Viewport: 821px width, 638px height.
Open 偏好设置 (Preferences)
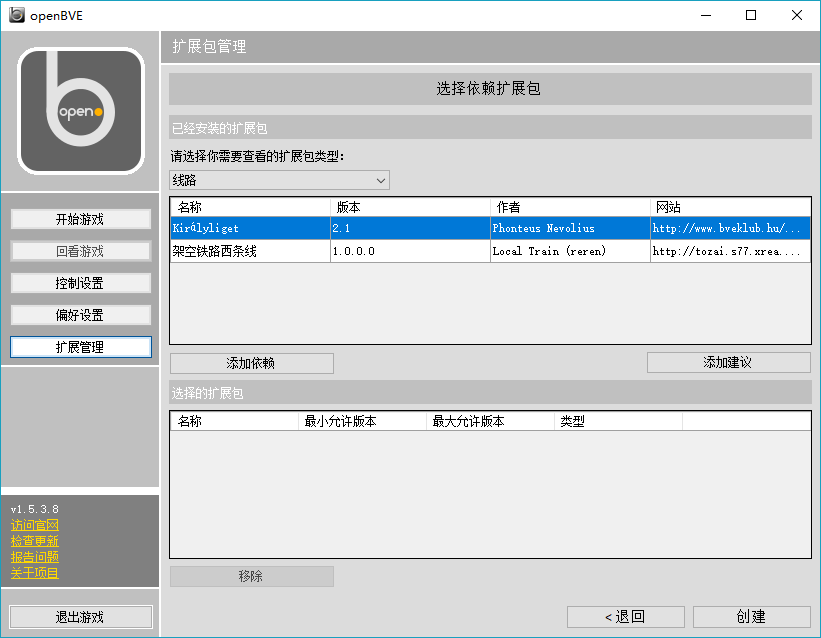coord(81,315)
